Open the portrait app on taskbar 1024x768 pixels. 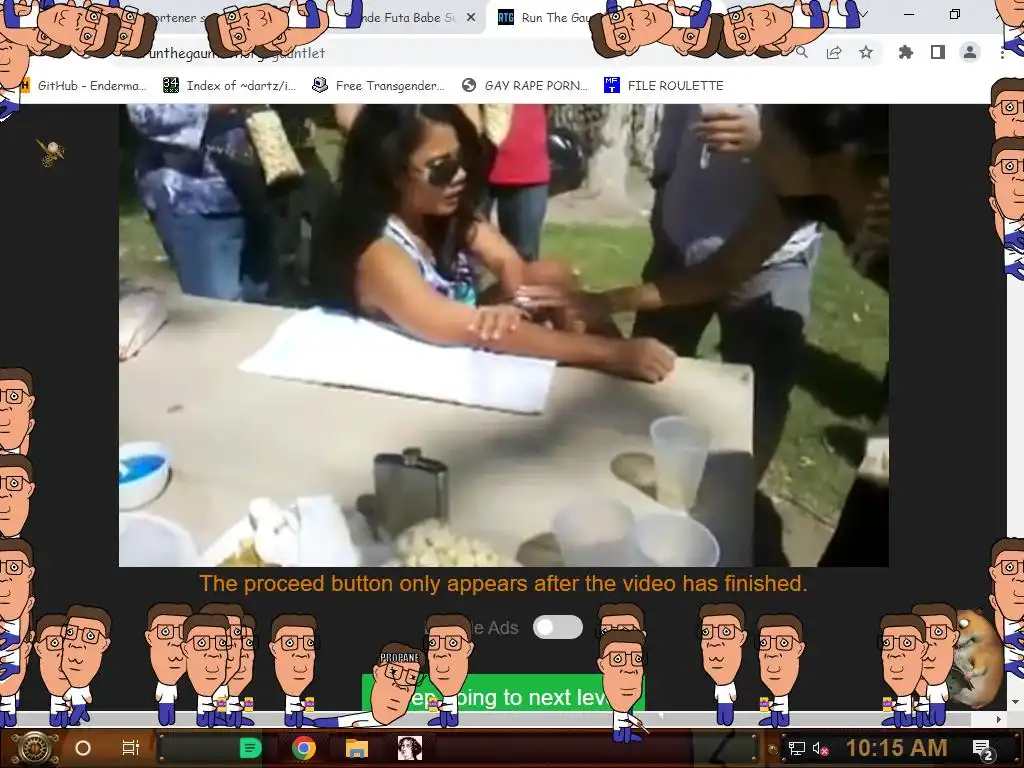click(409, 748)
